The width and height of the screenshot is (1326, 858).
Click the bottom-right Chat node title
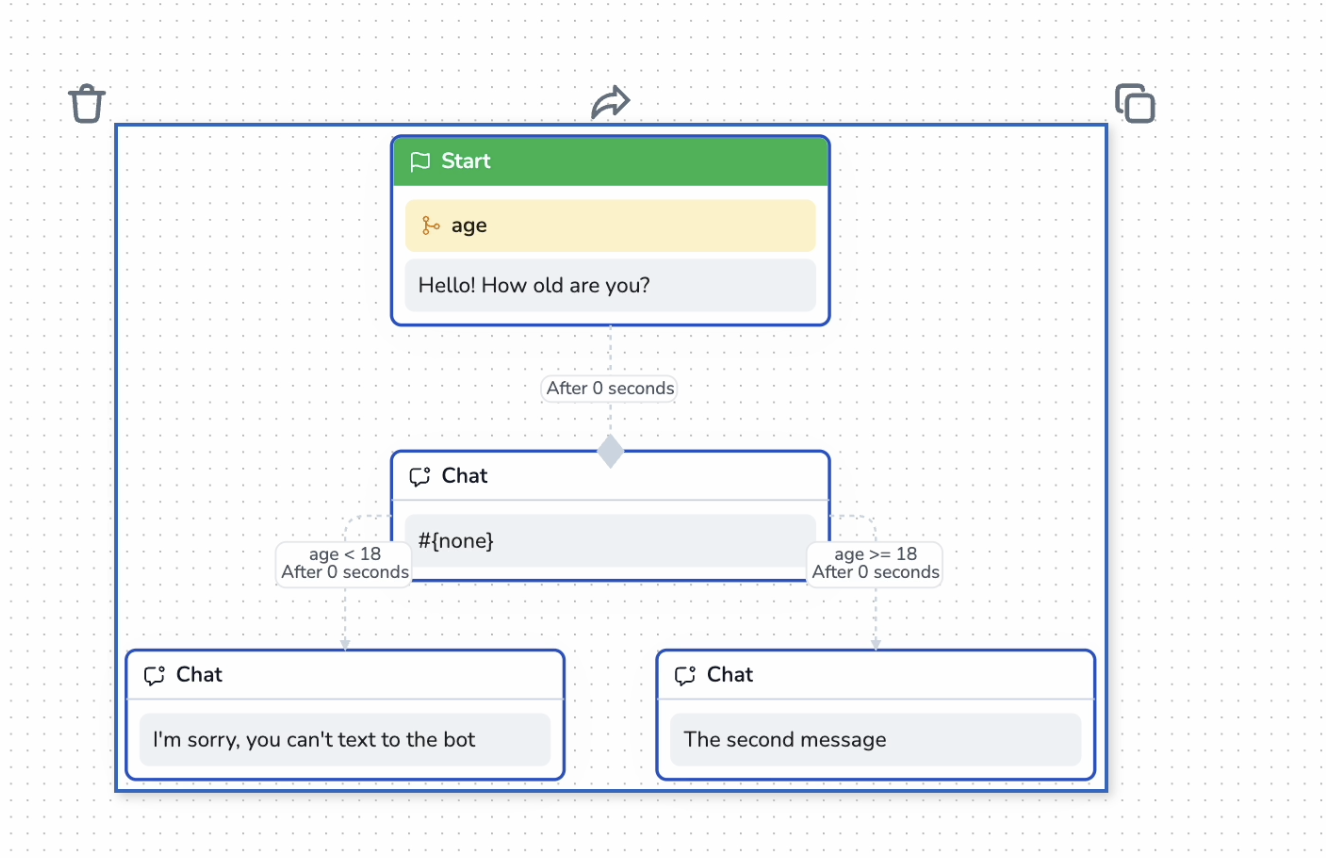click(x=730, y=675)
